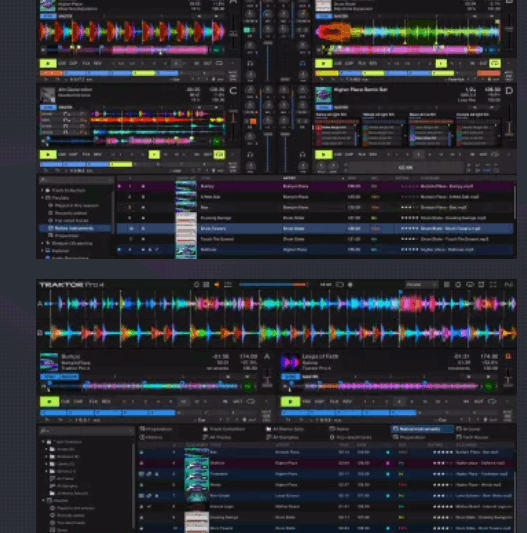Toggle SYNC on deck C in four-deck layout
Screen dimensions: 527x533
coord(48,107)
